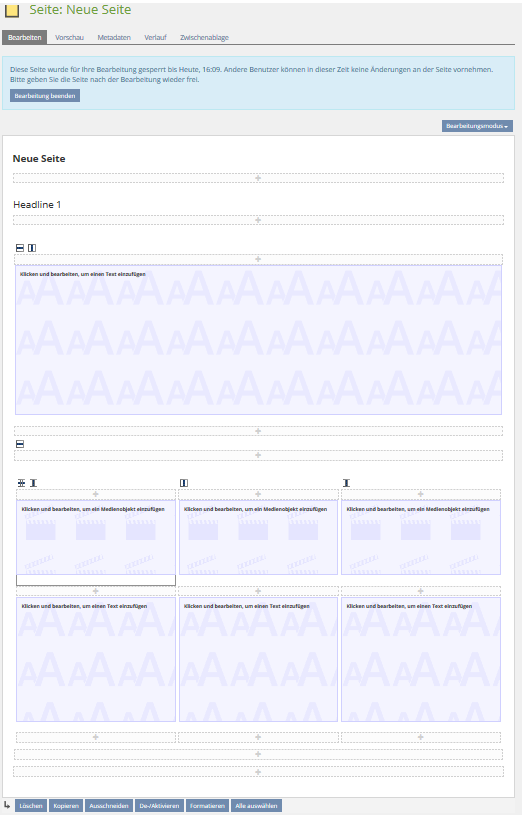Select the column icon above the large text block
This screenshot has height=815, width=522.
[32, 248]
